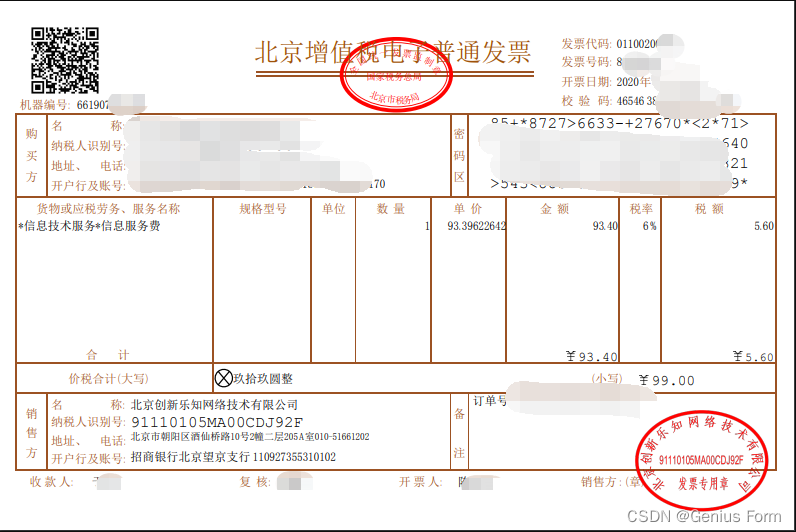Click the bank account 招商银行北京望京支行
Viewport: 796px width, 532px height.
(190, 457)
